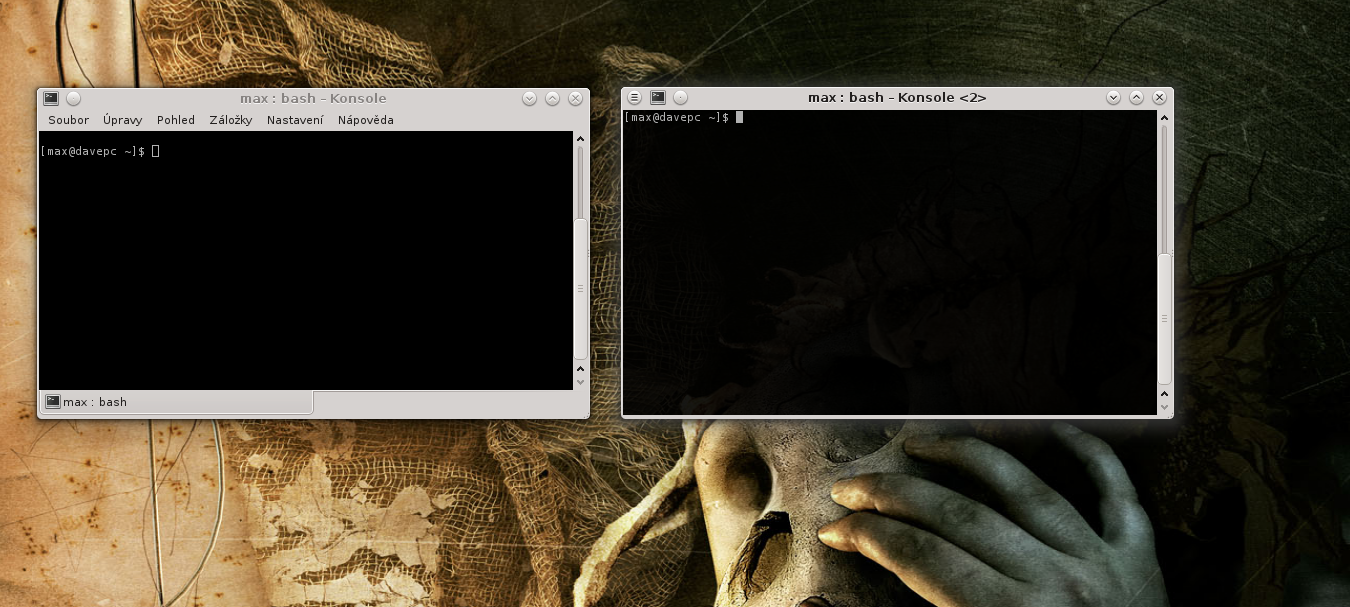The height and width of the screenshot is (607, 1350).
Task: Click scroll-up arrow in Konsole <2> scrollbar
Action: coord(1164,118)
